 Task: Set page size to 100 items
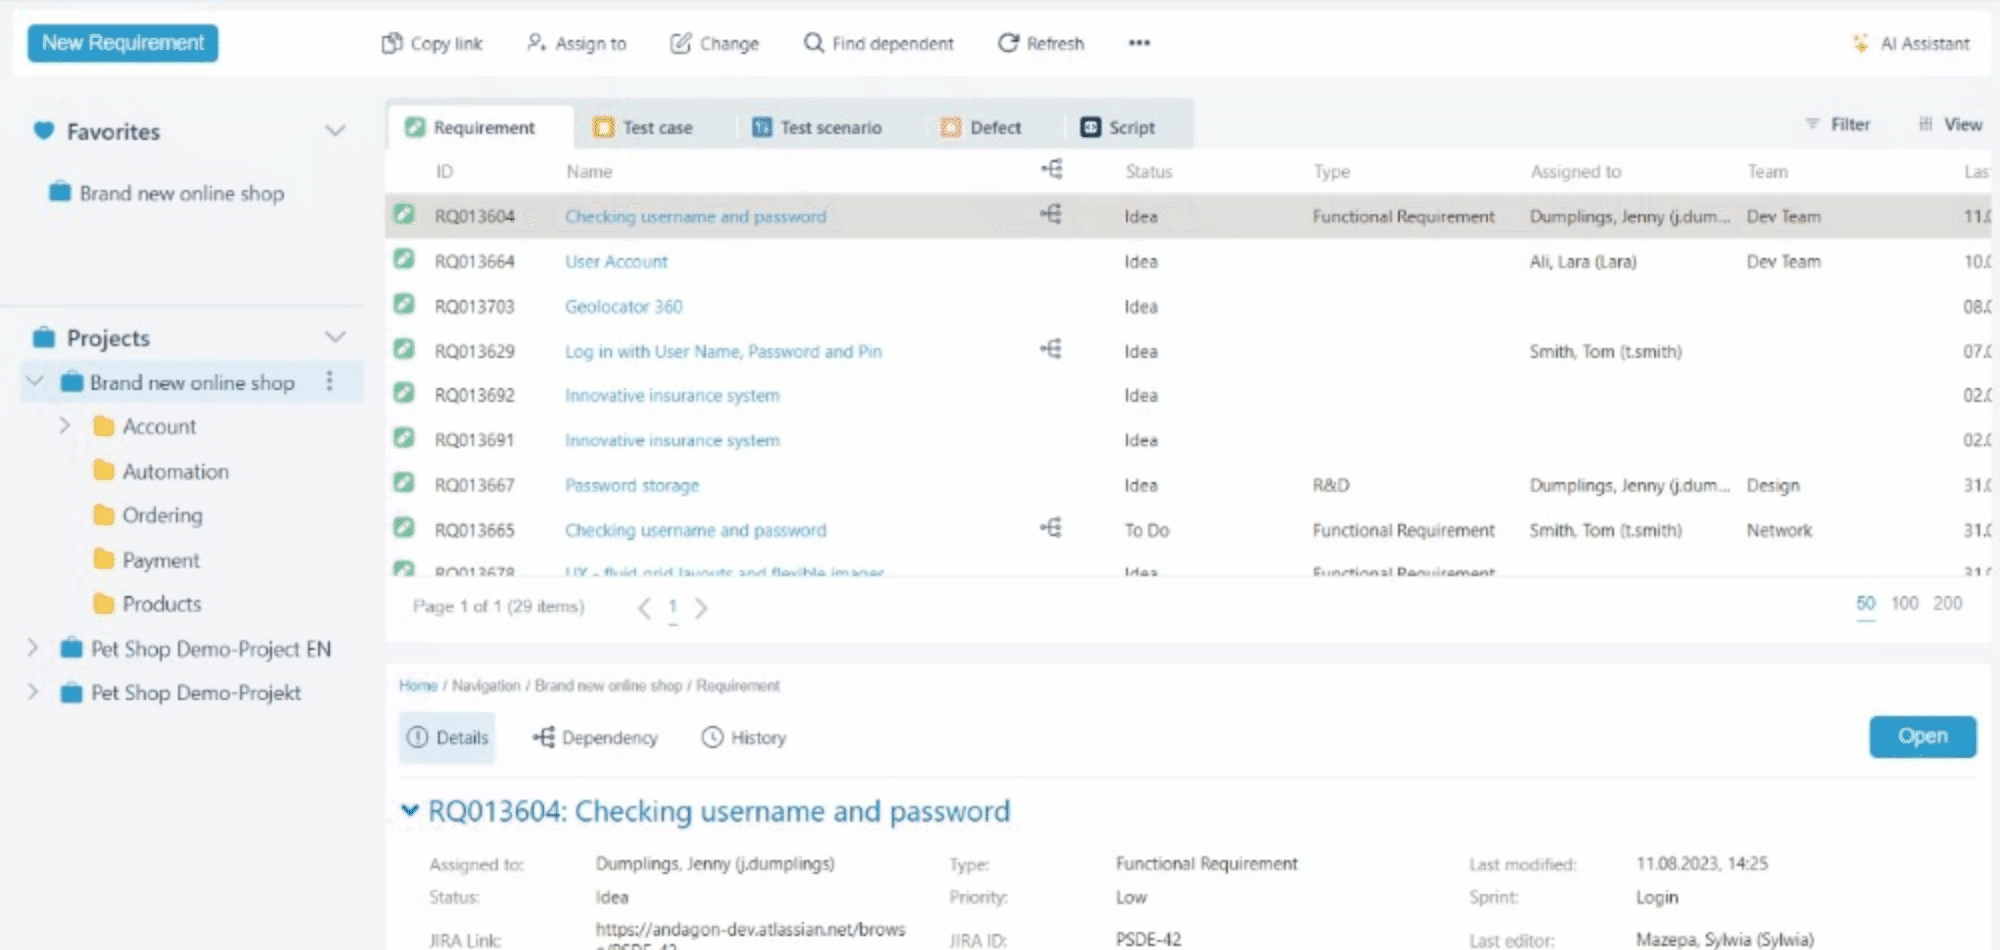1904,603
